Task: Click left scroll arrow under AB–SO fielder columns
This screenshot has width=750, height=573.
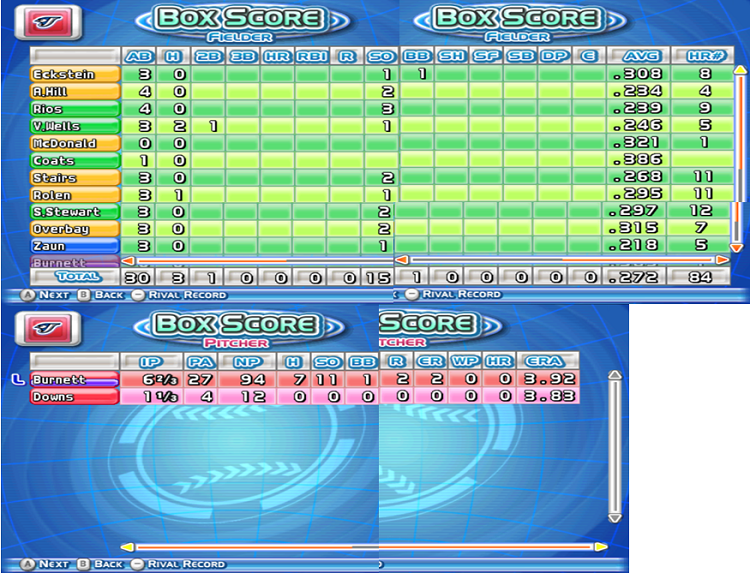Action: pos(128,261)
